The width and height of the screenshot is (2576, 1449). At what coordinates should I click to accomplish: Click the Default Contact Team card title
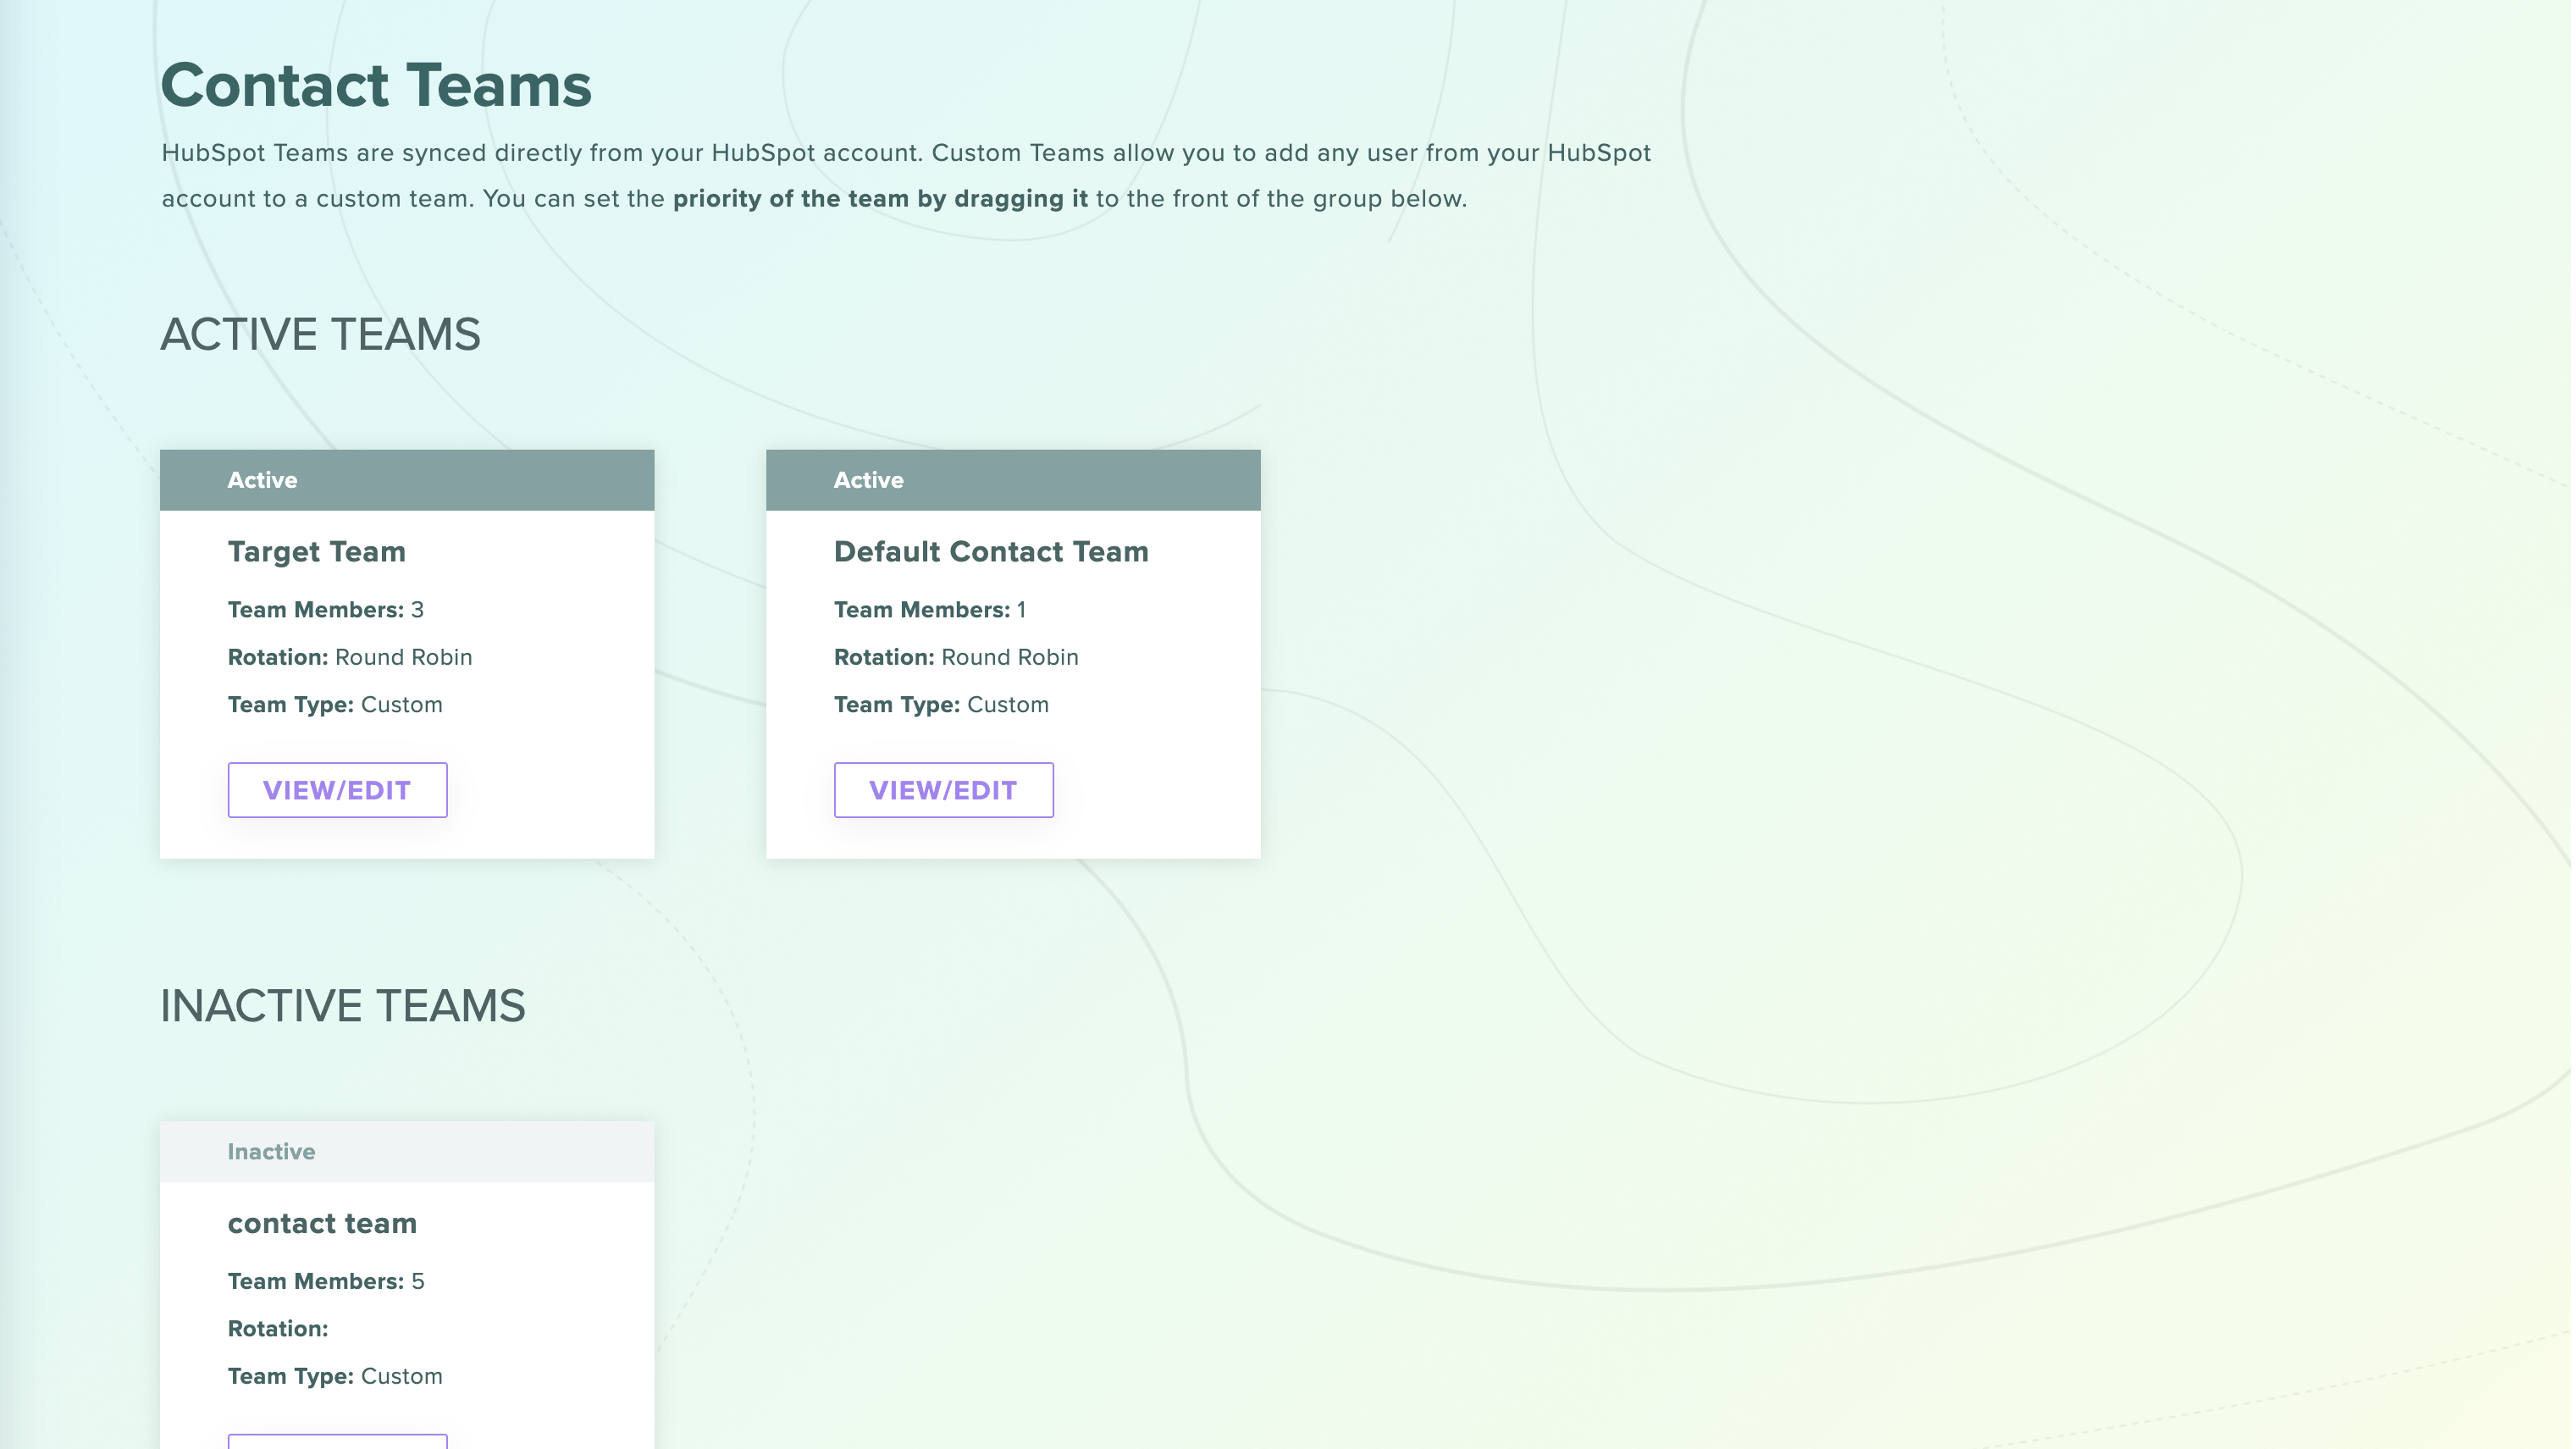pos(990,552)
